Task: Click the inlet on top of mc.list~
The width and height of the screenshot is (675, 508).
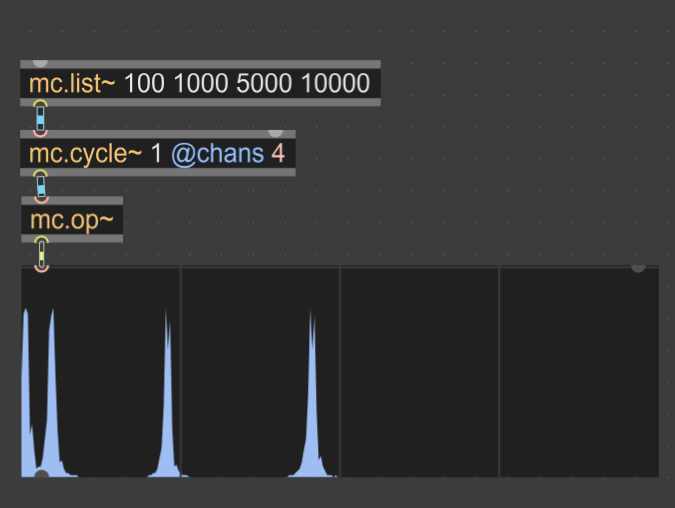Action: coord(40,63)
